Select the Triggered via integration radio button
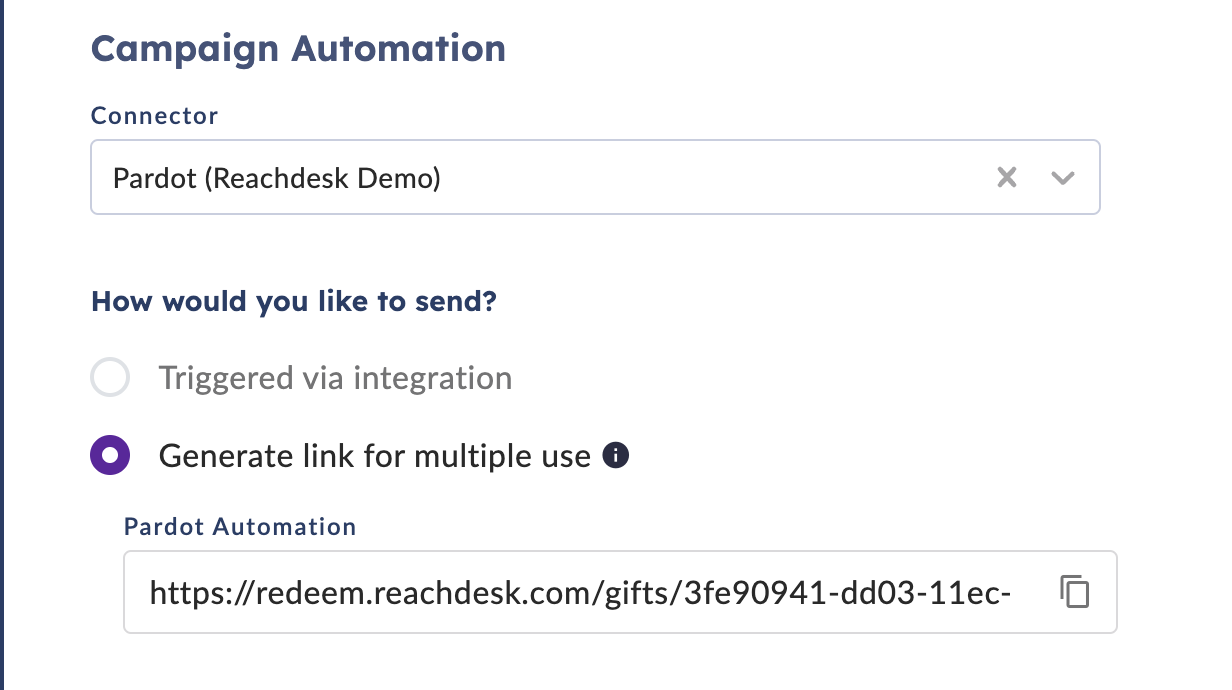Viewport: 1232px width, 690px height. [x=110, y=378]
